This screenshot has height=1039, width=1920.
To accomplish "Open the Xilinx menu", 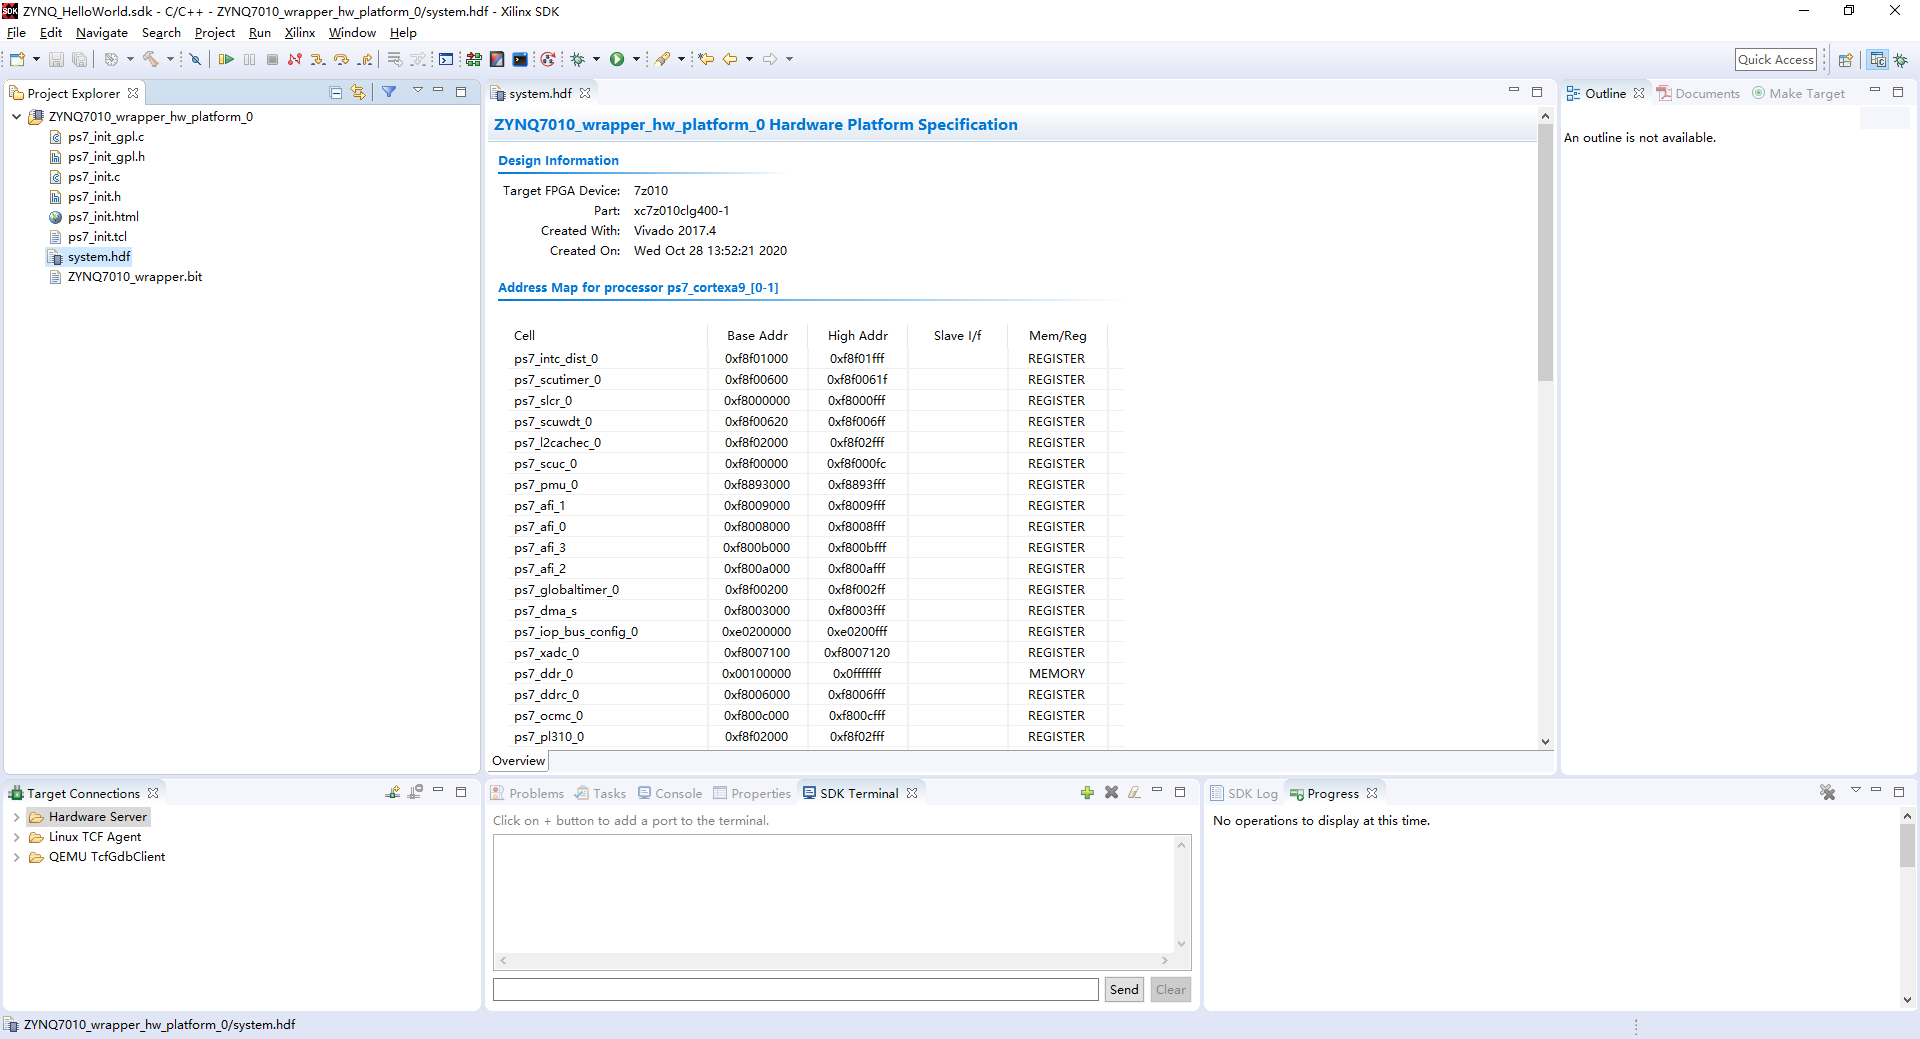I will pyautogui.click(x=299, y=33).
